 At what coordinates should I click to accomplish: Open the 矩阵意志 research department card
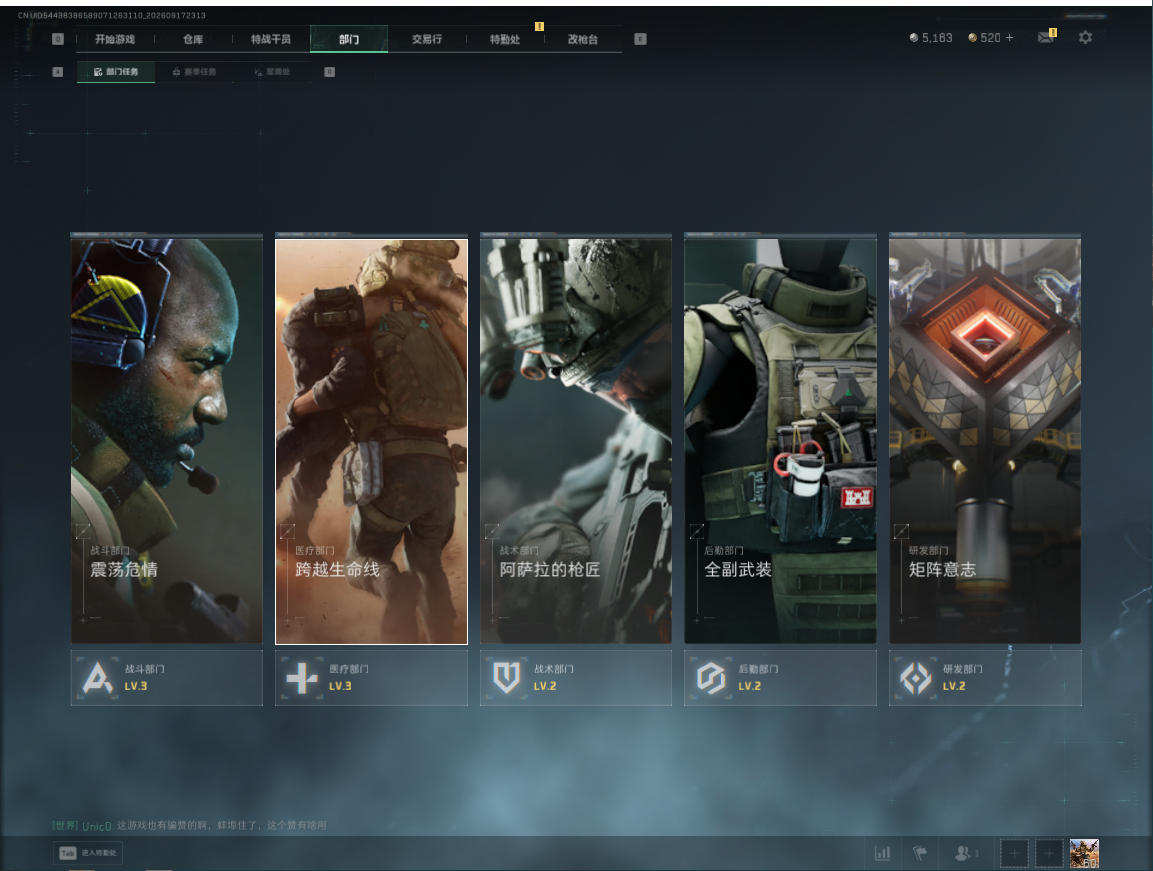pos(985,441)
